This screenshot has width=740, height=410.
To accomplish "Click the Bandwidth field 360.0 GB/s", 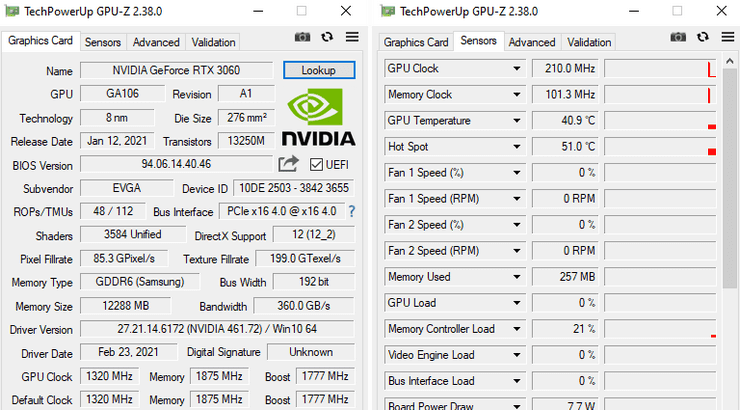I will (304, 306).
